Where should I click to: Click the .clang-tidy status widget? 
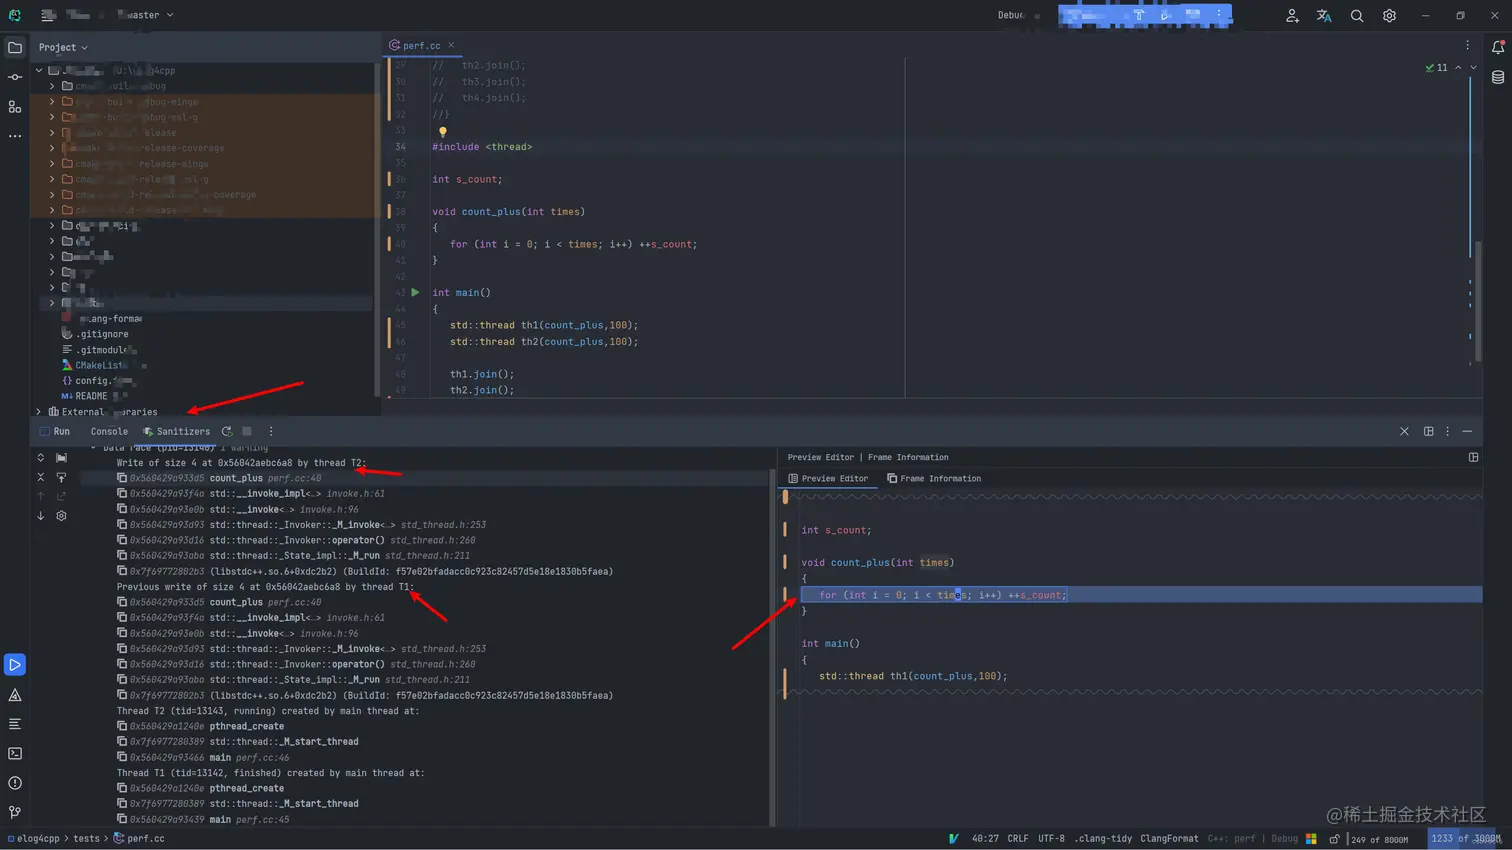[x=1103, y=839]
